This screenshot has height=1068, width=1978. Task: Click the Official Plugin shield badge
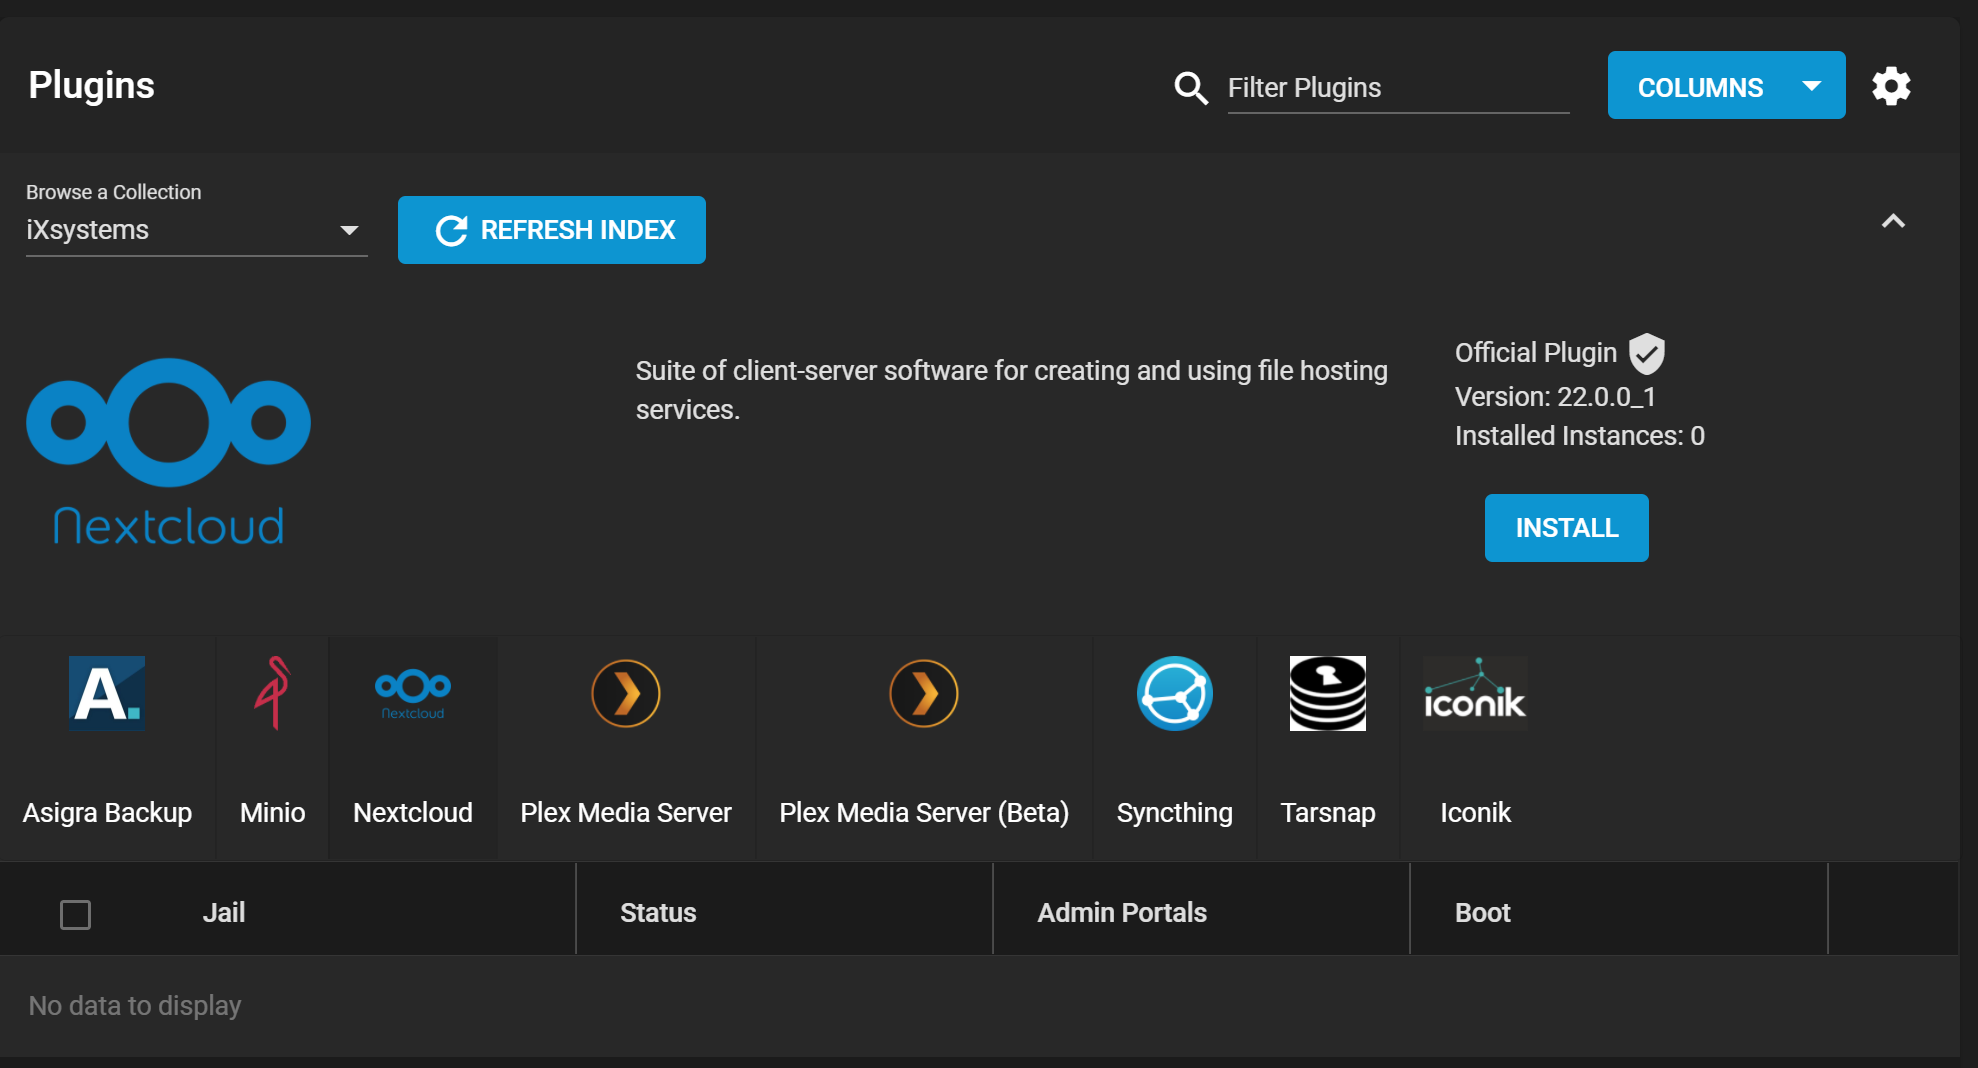(1646, 353)
